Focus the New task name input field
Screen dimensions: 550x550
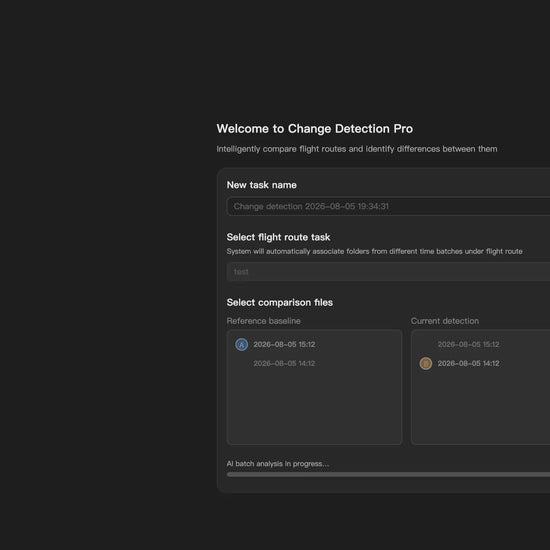click(388, 206)
